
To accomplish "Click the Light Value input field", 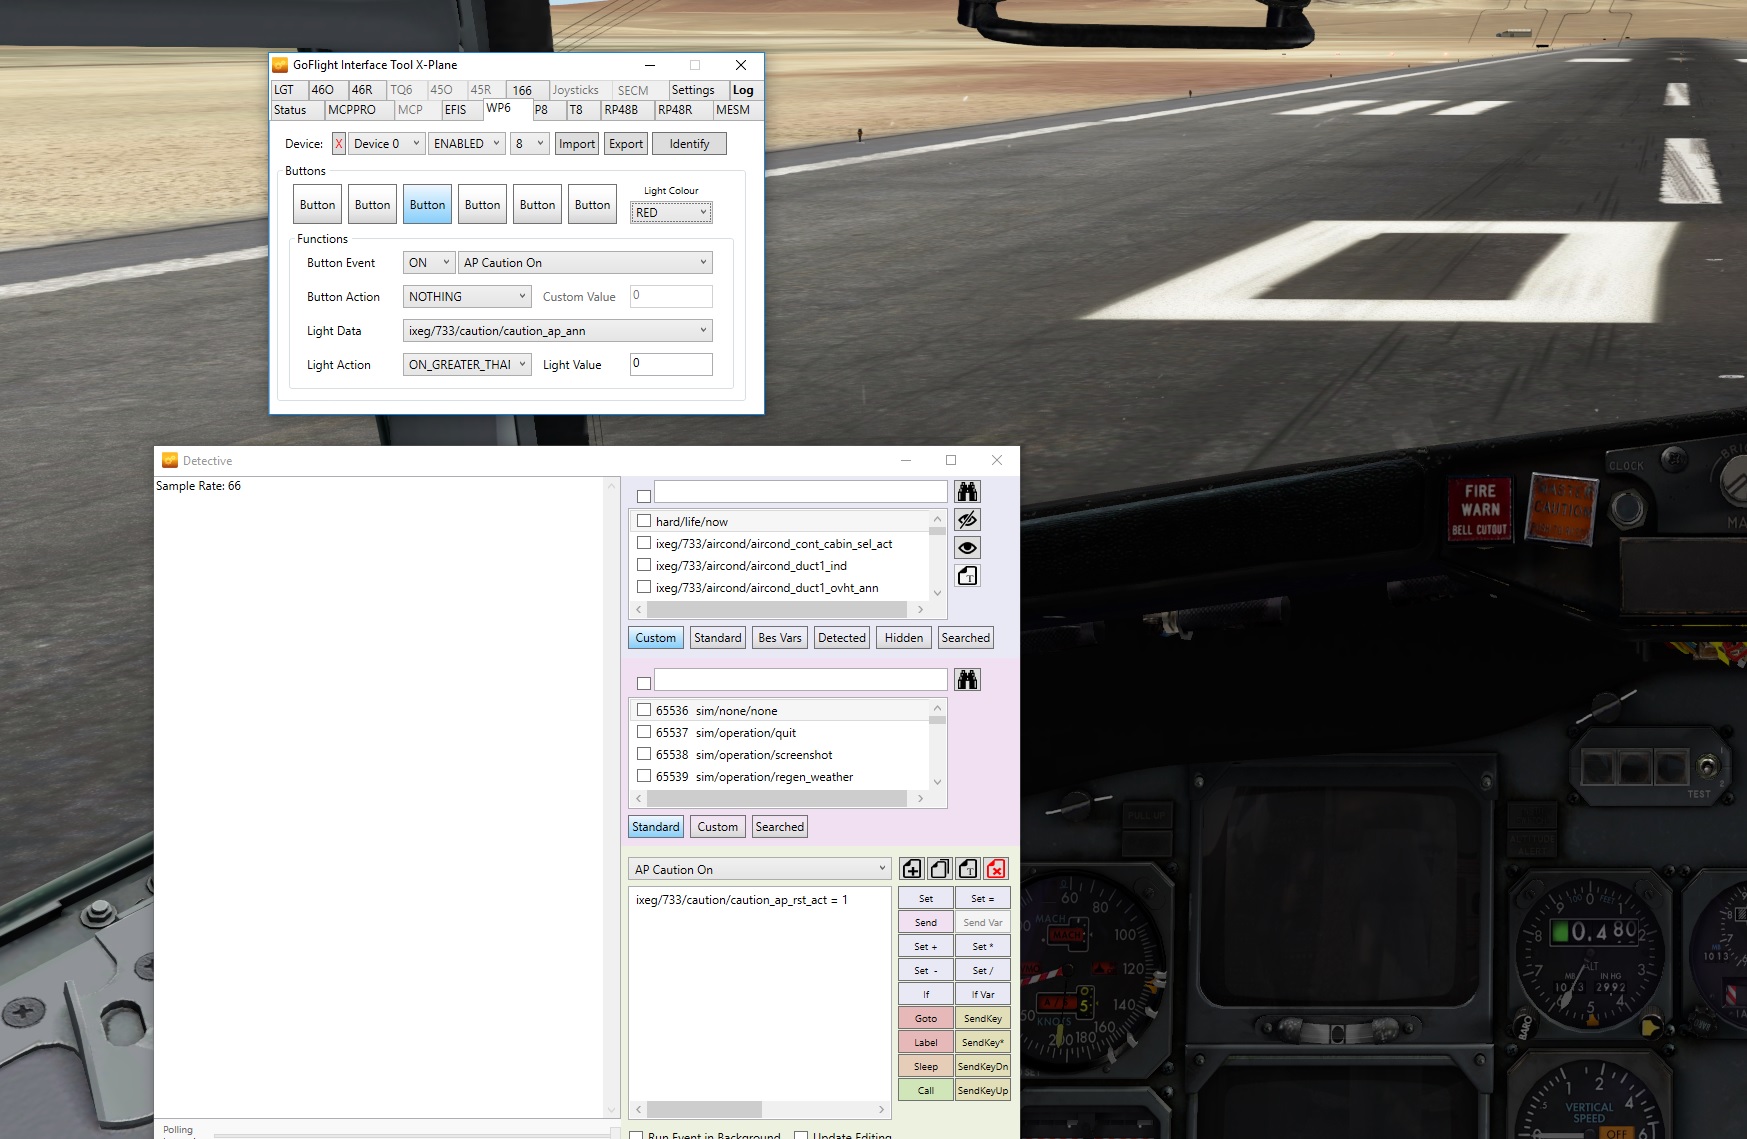I will point(671,364).
